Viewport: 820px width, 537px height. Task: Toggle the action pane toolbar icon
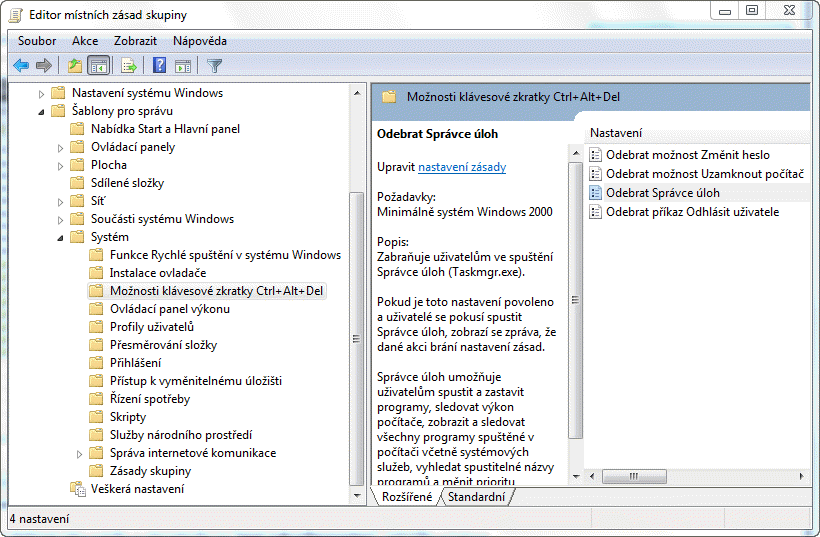[183, 66]
